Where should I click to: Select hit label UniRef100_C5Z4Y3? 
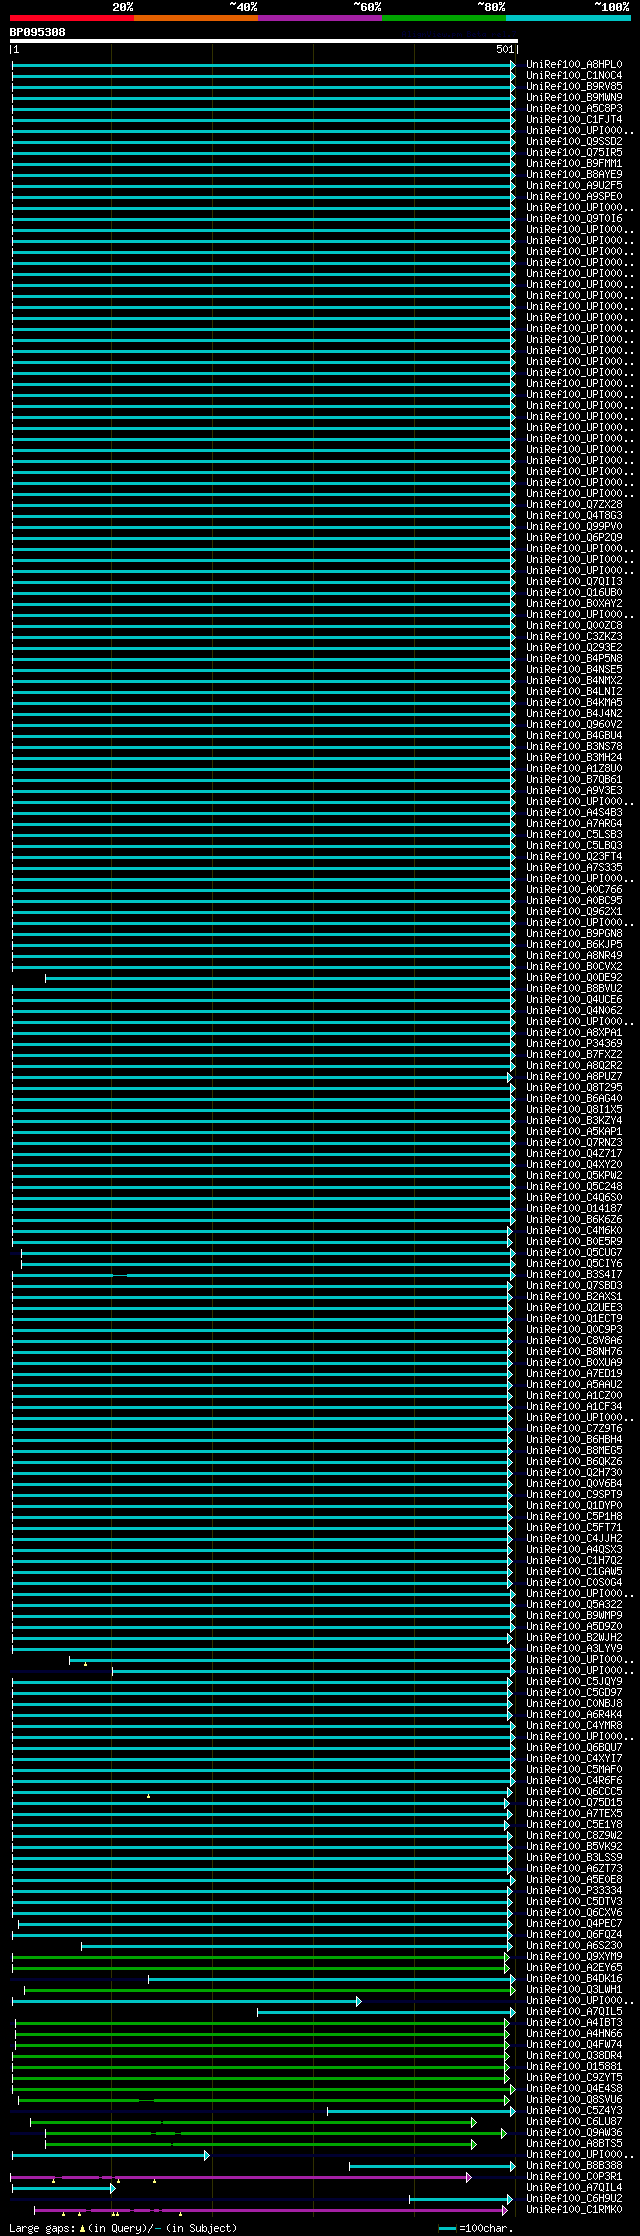[574, 2110]
